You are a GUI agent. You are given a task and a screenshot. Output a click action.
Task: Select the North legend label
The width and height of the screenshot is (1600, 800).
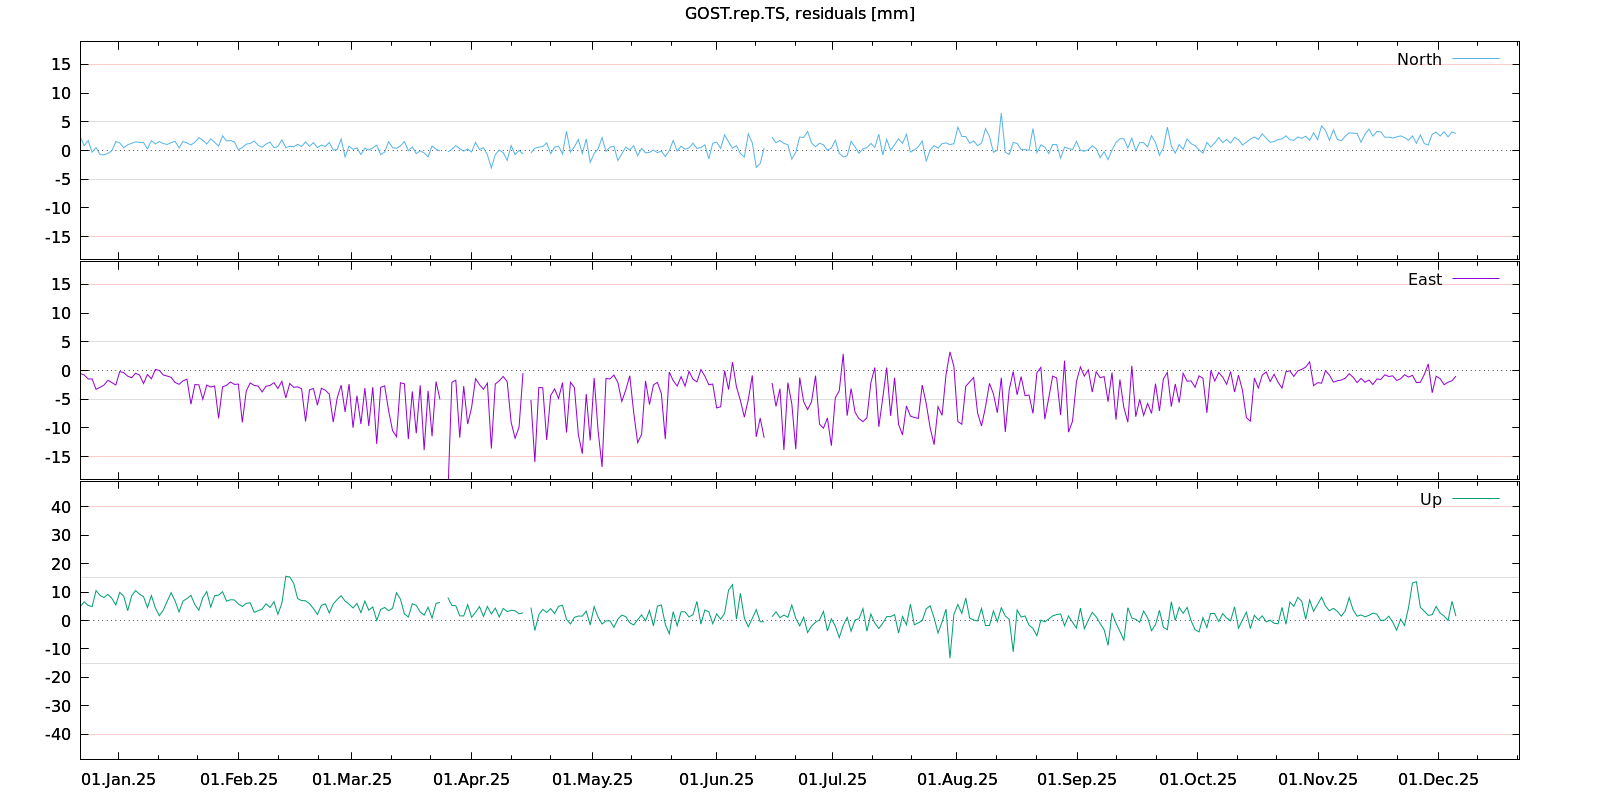1419,59
